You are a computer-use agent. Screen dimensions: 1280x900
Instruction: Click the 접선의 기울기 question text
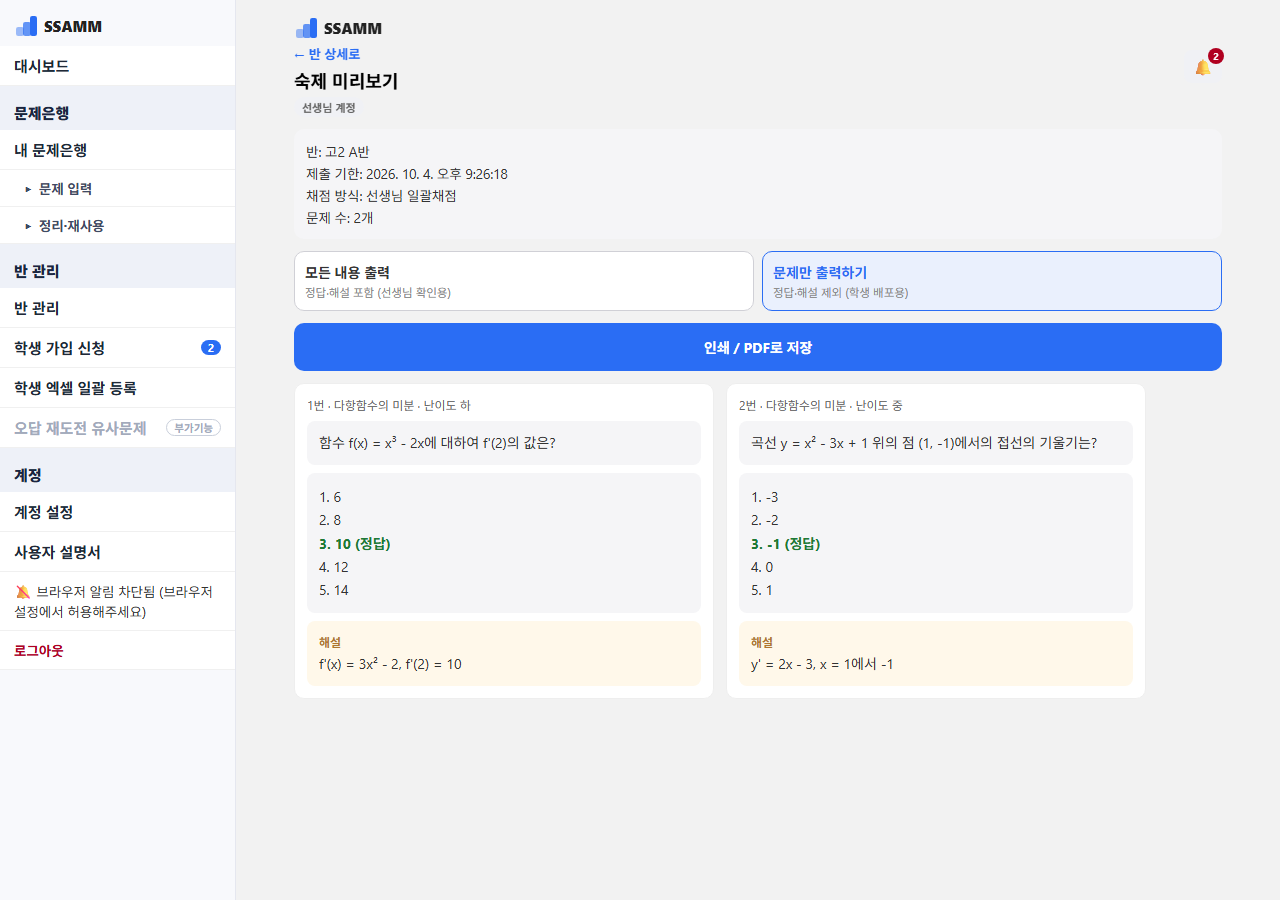[x=924, y=442]
